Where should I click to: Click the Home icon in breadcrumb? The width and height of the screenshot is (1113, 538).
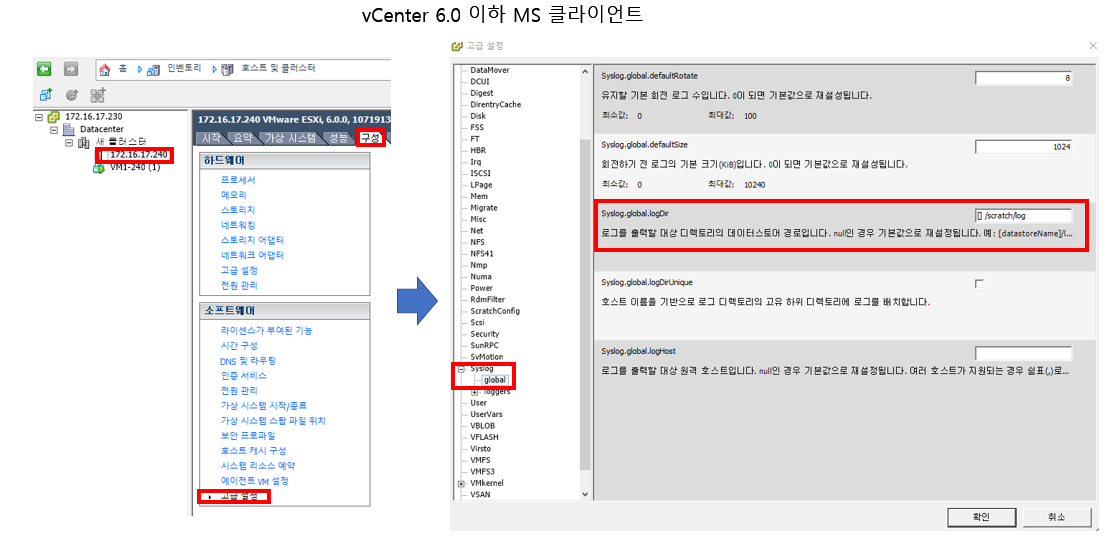[105, 70]
